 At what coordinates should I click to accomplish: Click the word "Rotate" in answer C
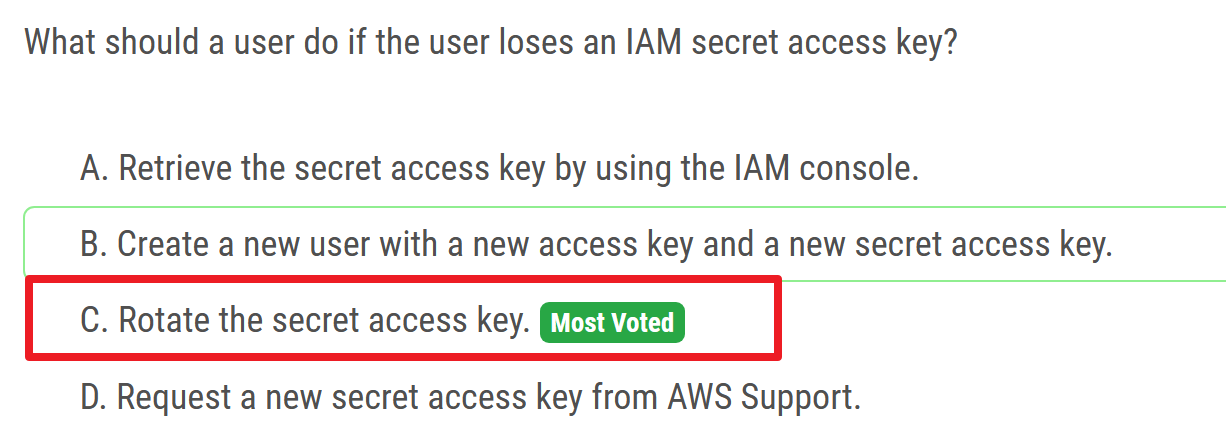(x=164, y=322)
